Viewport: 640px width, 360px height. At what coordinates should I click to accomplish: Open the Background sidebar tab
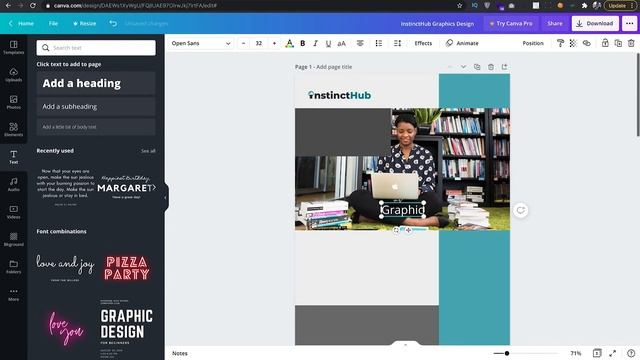click(13, 239)
